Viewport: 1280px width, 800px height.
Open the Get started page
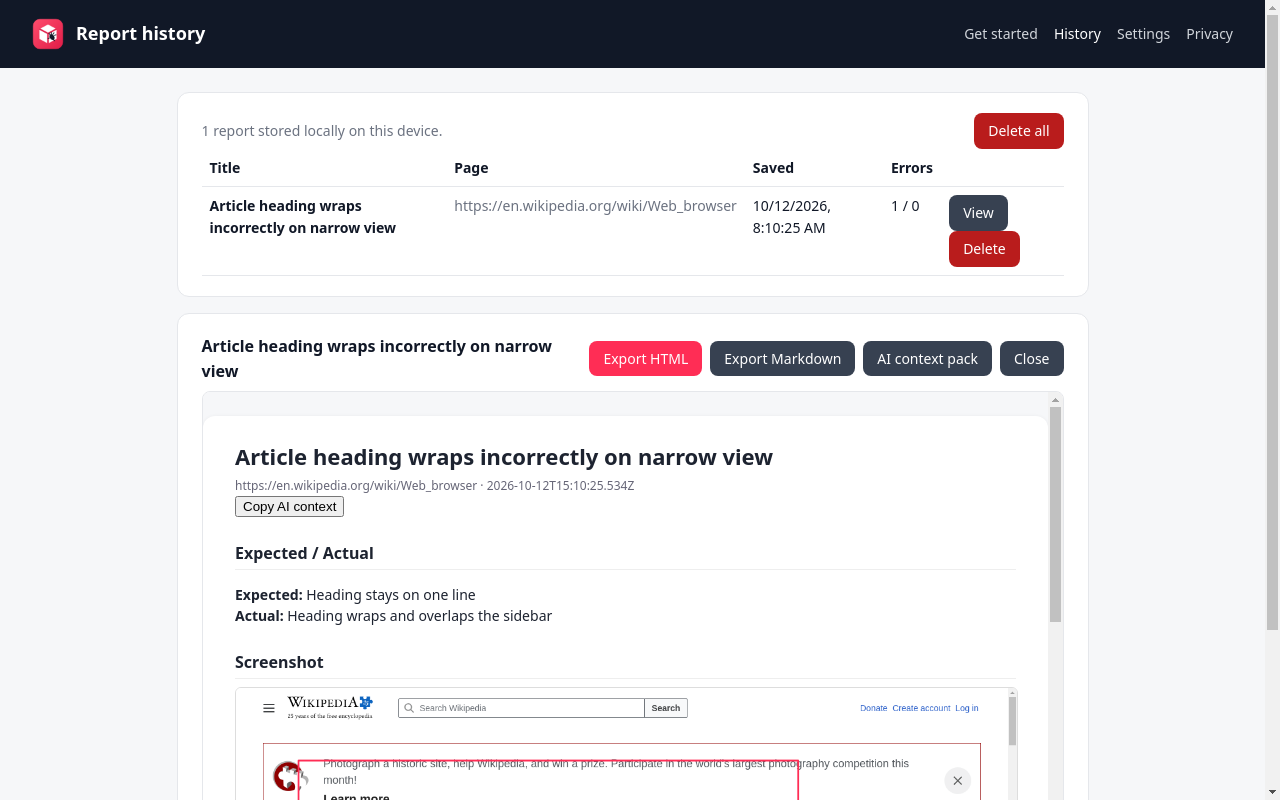[x=1001, y=34]
